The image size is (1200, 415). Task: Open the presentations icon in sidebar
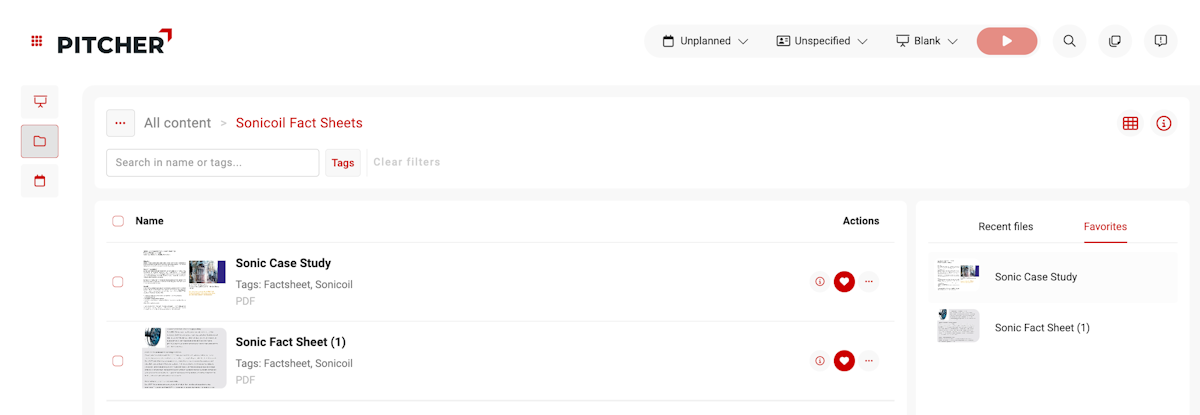[x=40, y=101]
